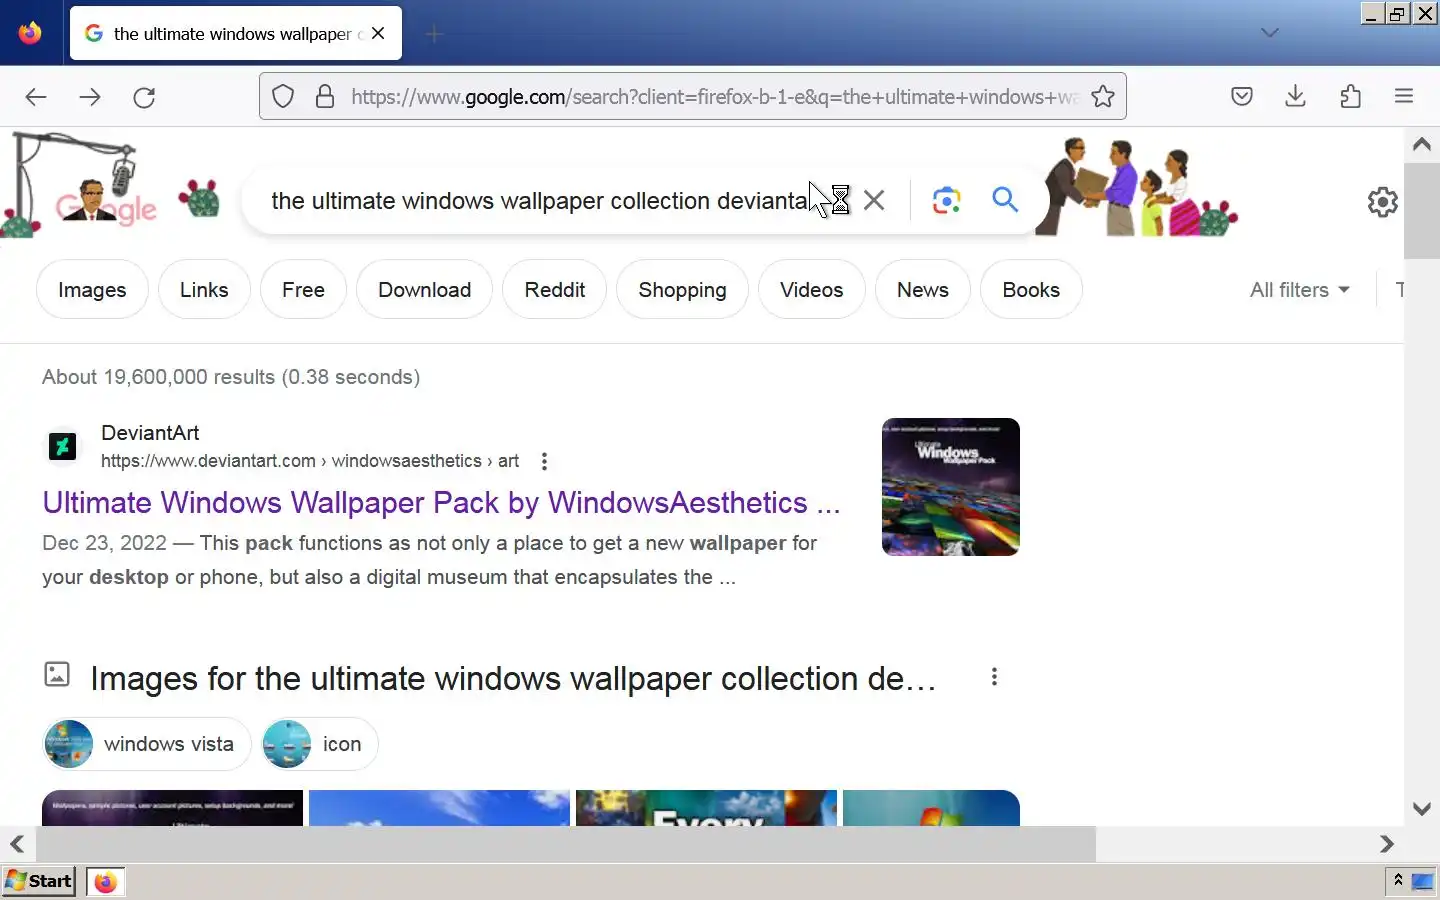The height and width of the screenshot is (900, 1440).
Task: Search by image with Google Lens icon
Action: (x=946, y=200)
